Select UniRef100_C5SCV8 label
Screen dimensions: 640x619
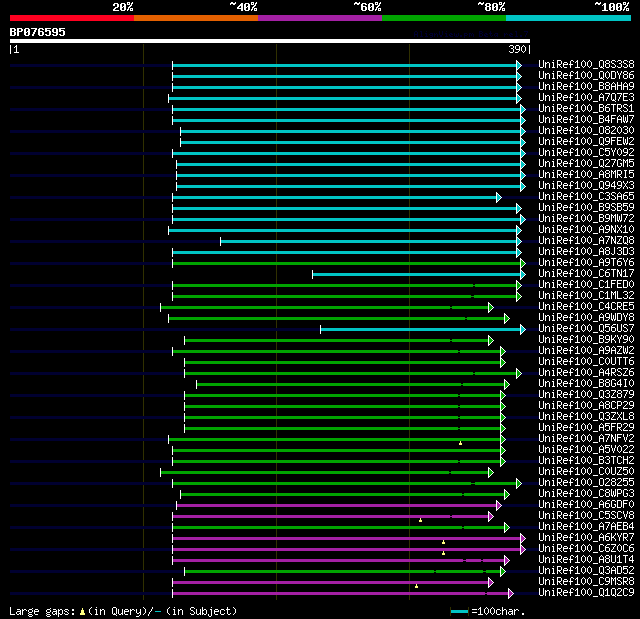[586, 516]
